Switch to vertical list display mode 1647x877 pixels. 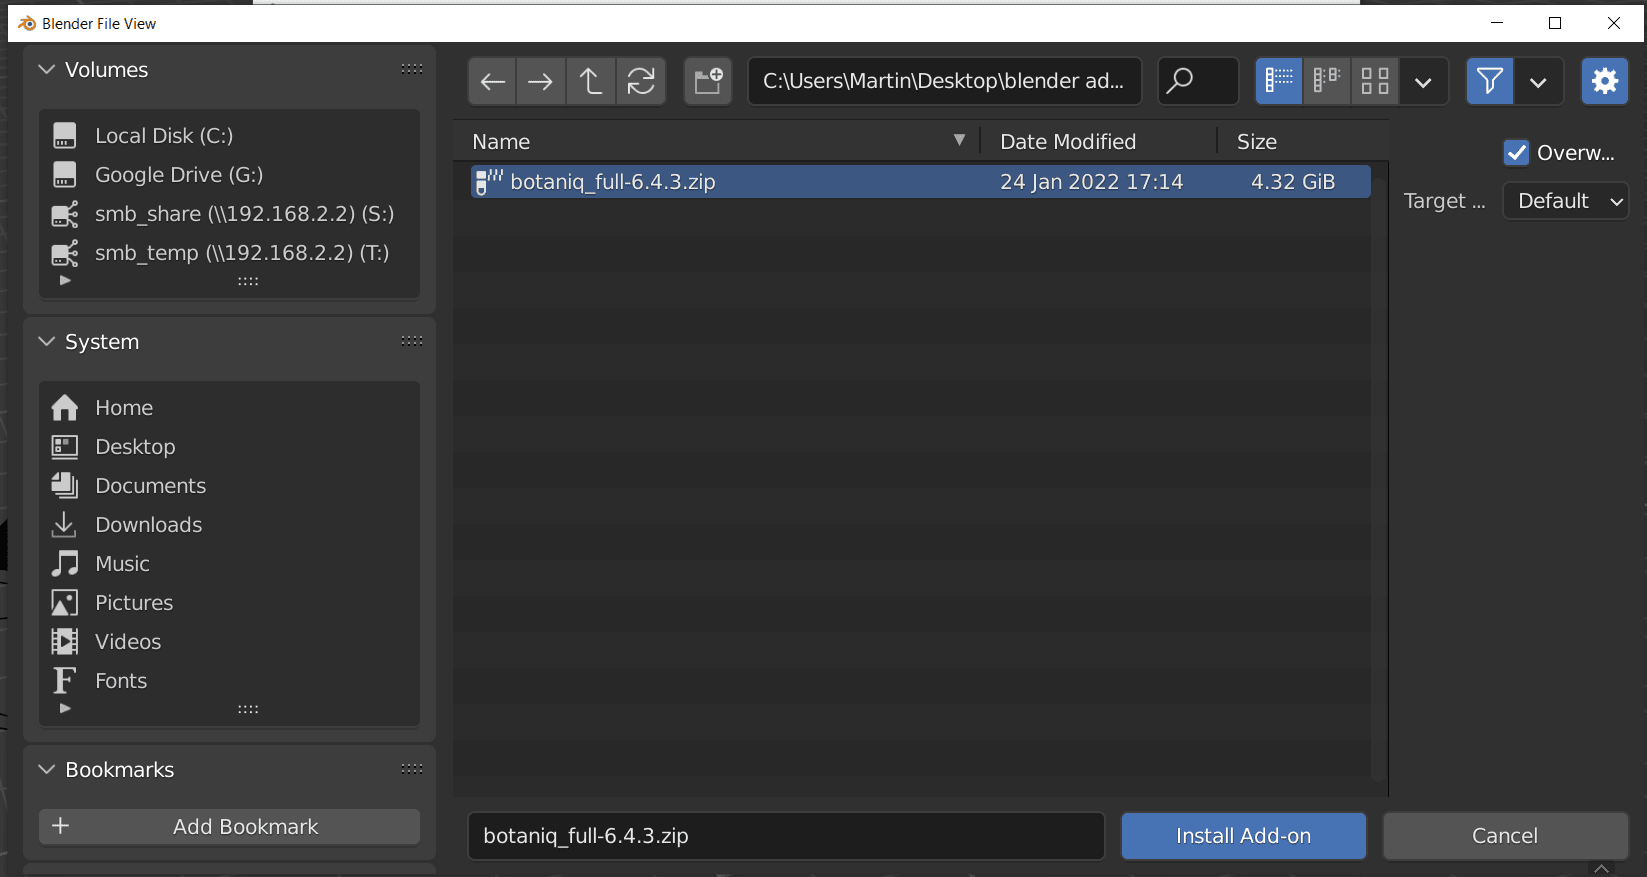[x=1279, y=81]
